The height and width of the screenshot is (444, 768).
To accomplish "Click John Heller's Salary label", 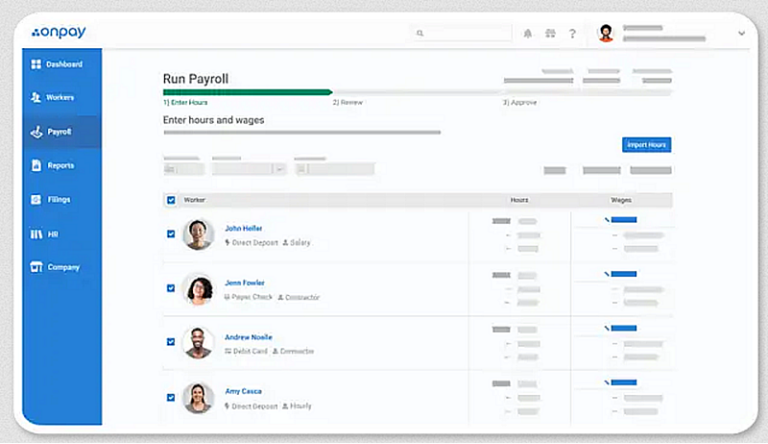I will (x=297, y=243).
